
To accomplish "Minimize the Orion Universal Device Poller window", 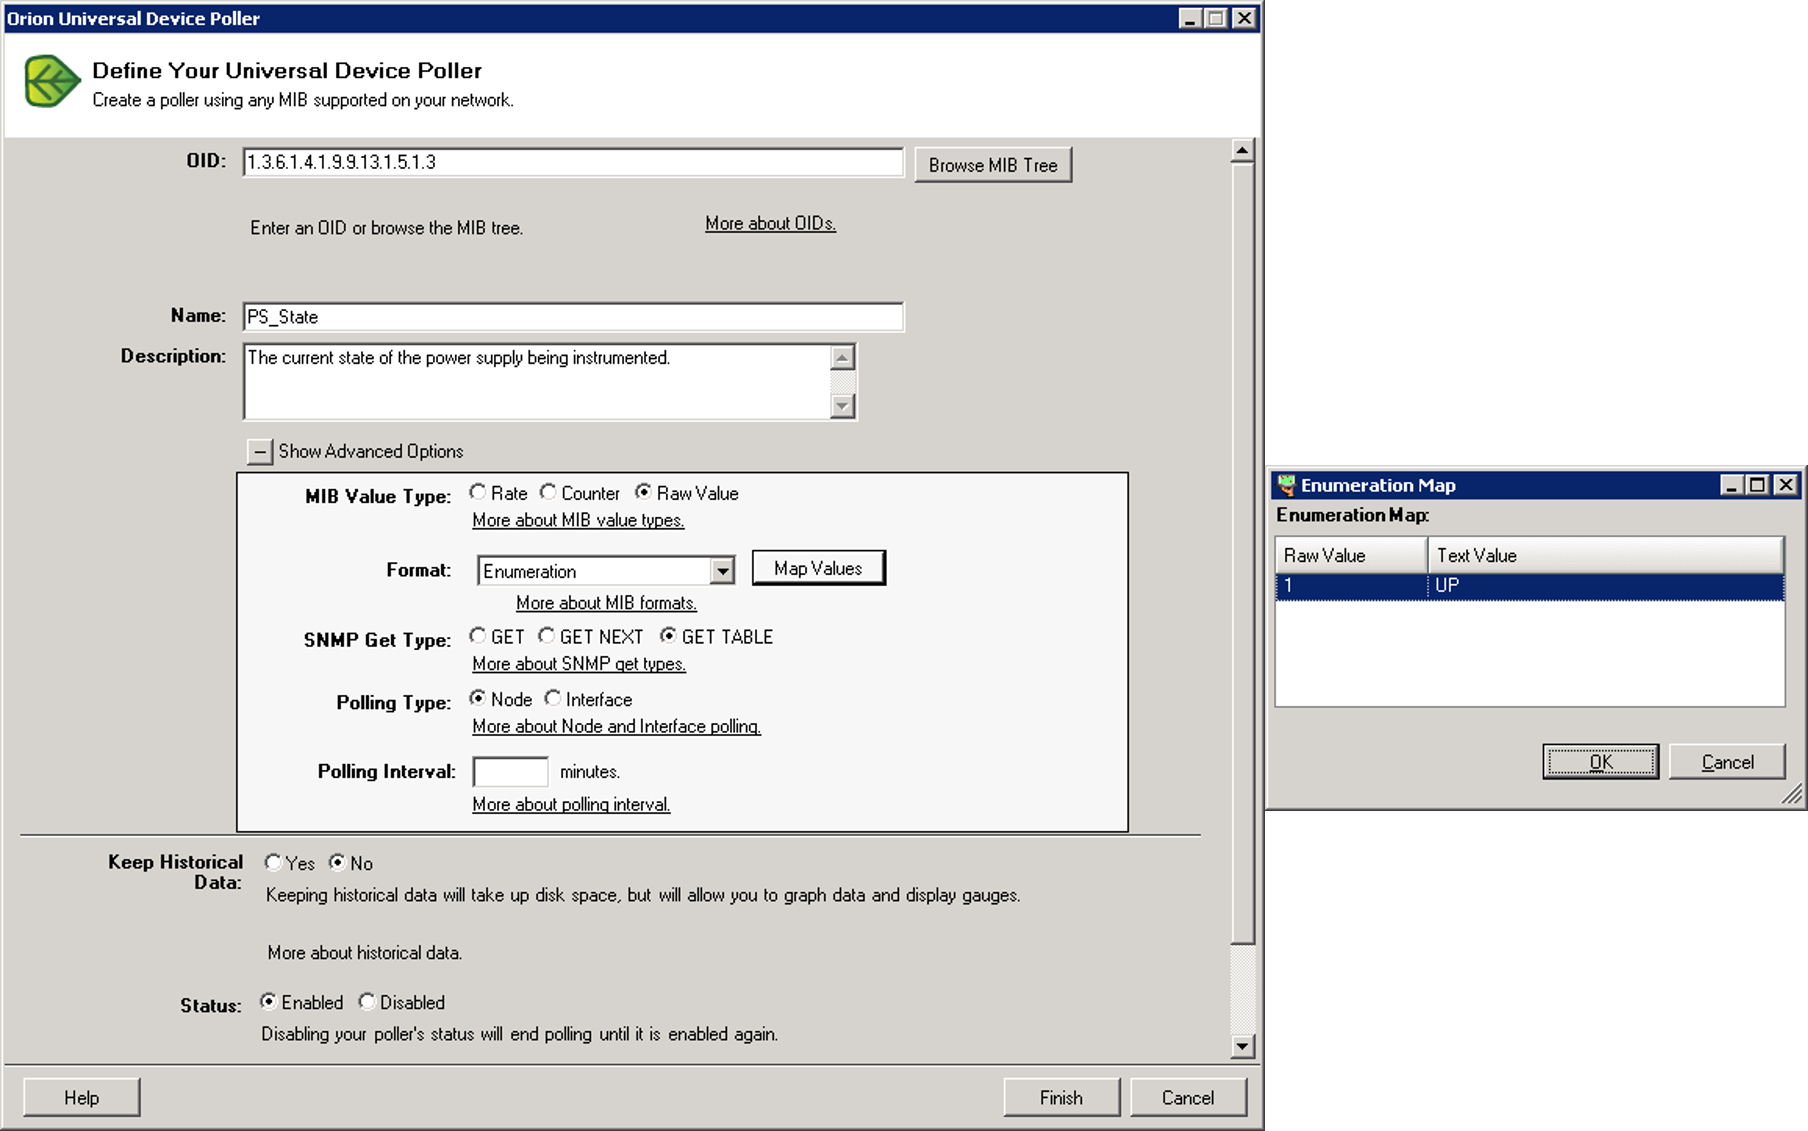I will [1190, 18].
